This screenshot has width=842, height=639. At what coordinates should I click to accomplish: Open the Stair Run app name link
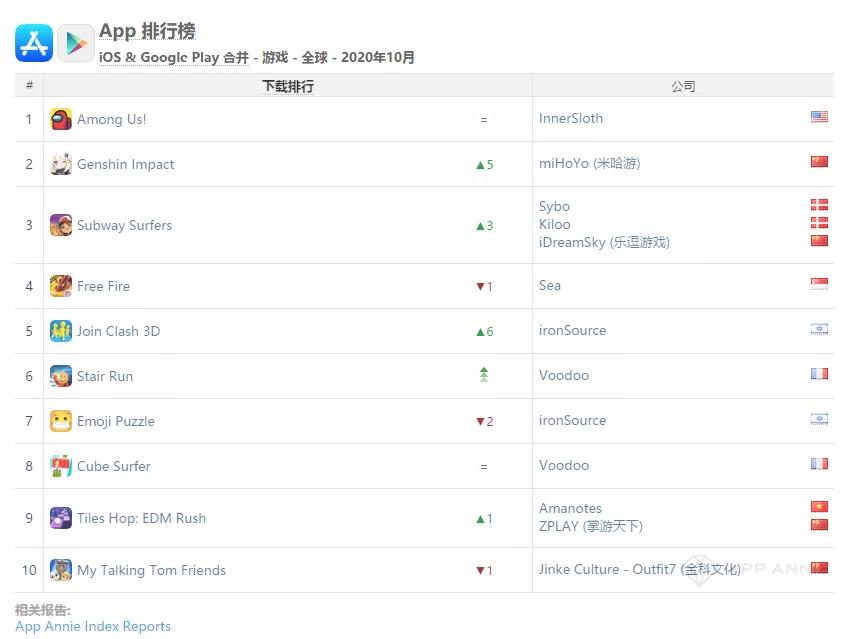pos(105,376)
